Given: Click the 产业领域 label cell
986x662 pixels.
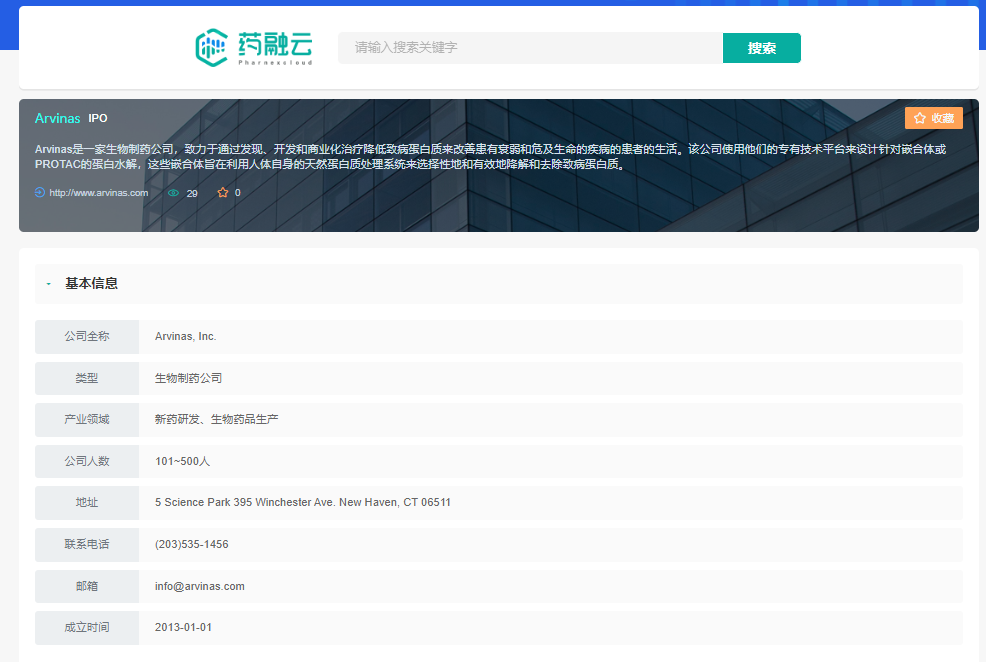Looking at the screenshot, I should pyautogui.click(x=87, y=419).
